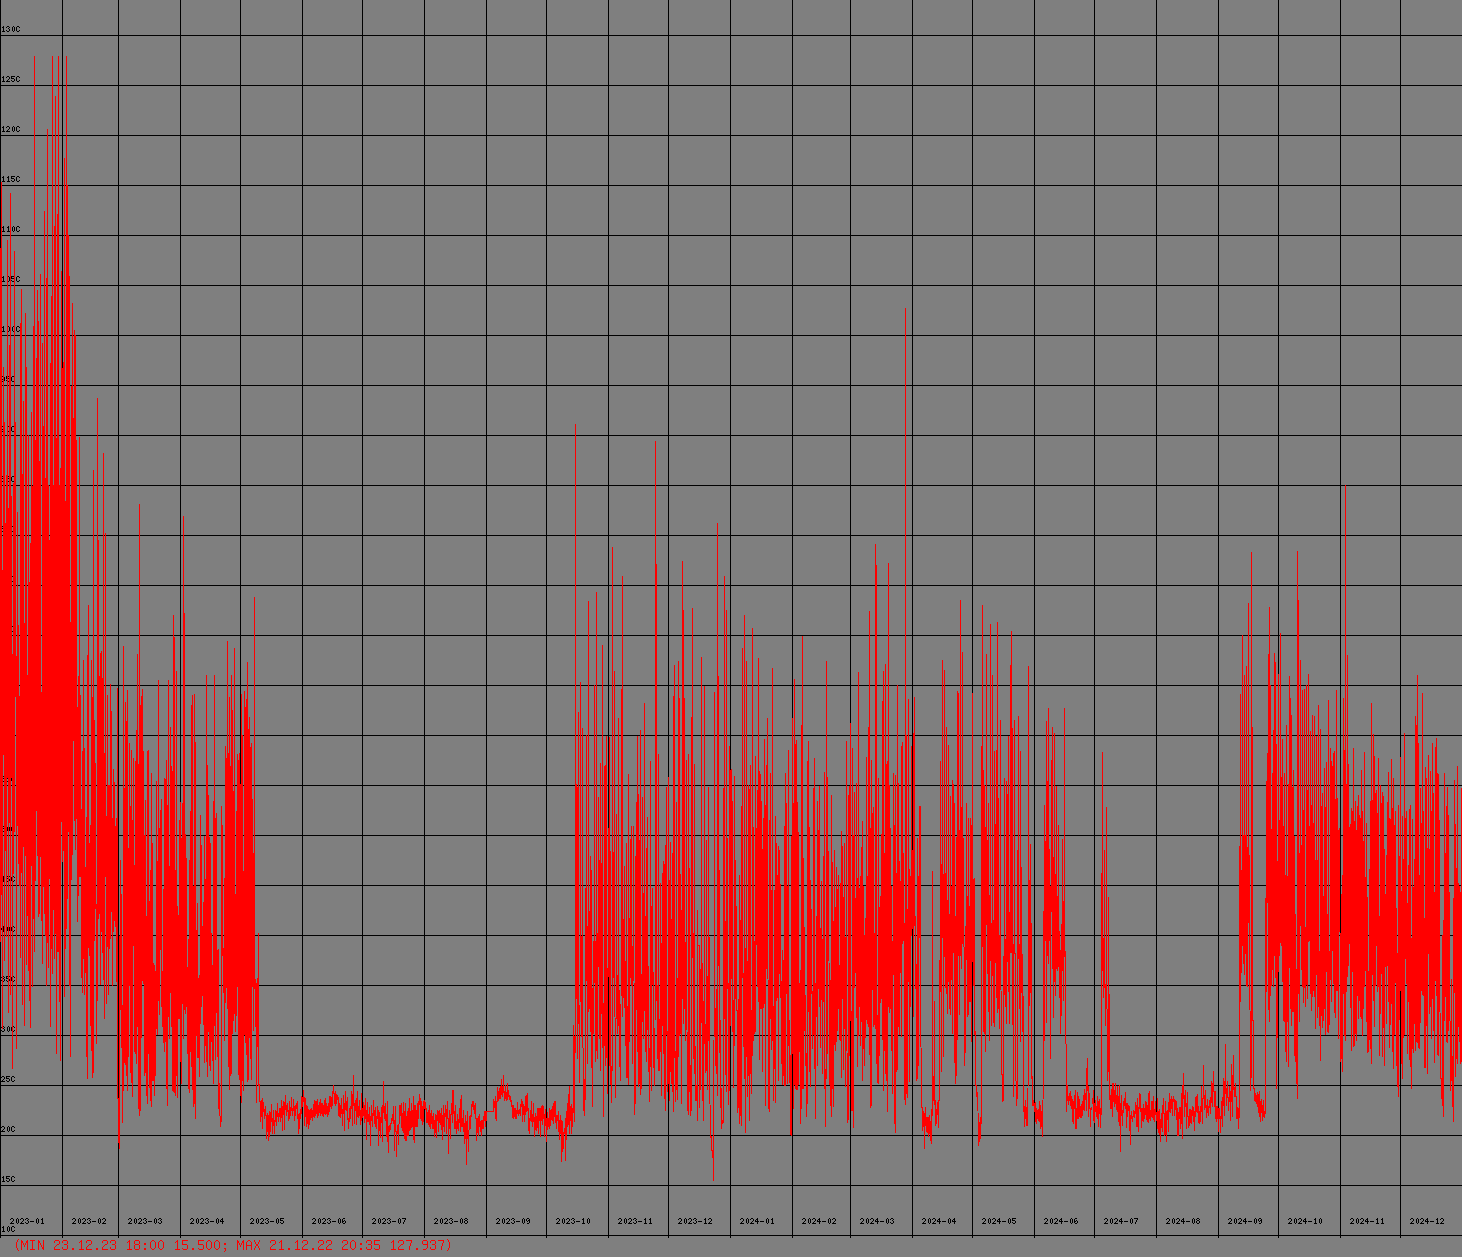Select the 2024-06 label on the time axis
This screenshot has width=1462, height=1257.
(1061, 1221)
